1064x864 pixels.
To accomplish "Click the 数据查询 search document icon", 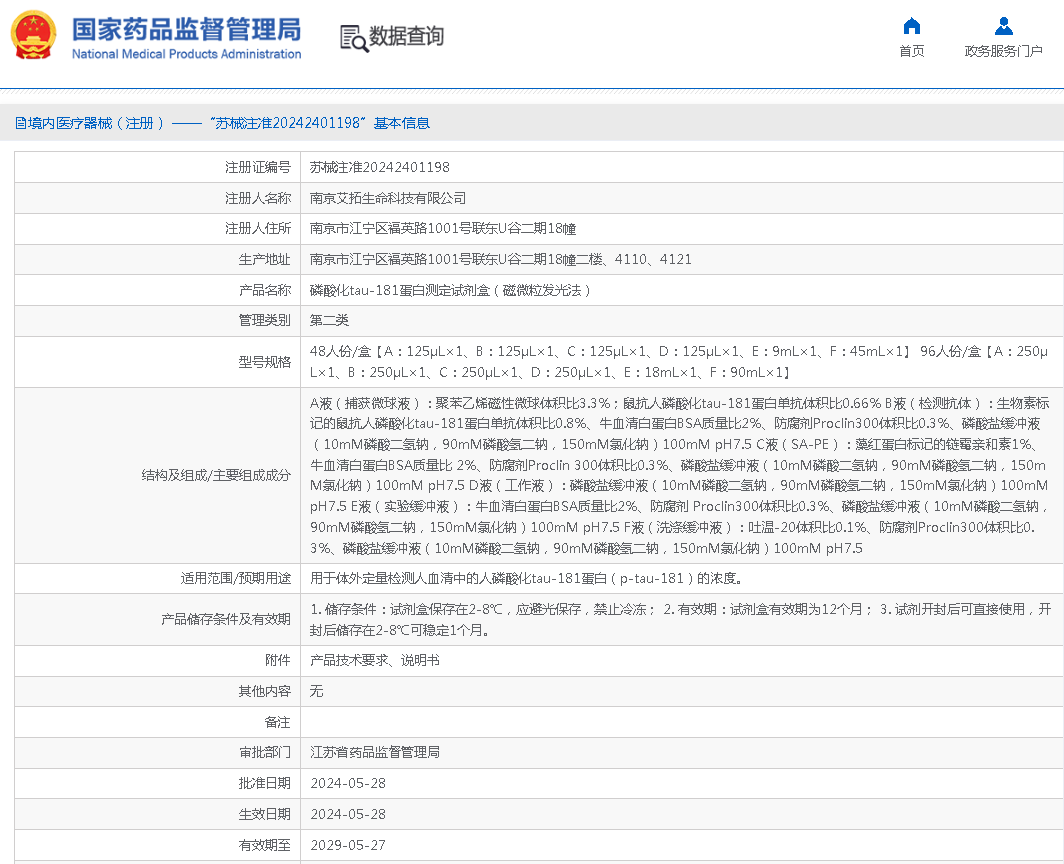I will [354, 38].
